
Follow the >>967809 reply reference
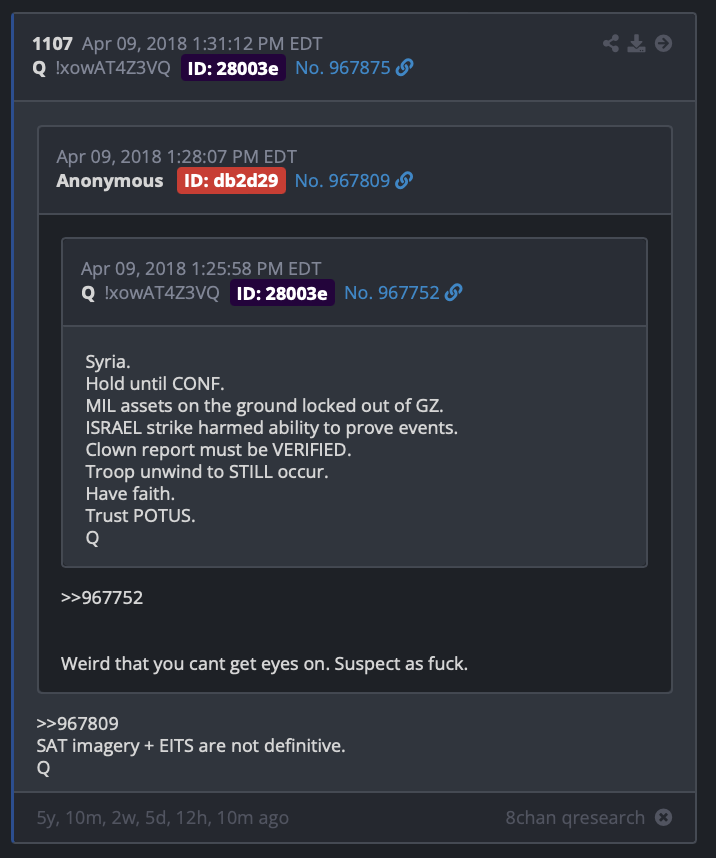coord(77,723)
